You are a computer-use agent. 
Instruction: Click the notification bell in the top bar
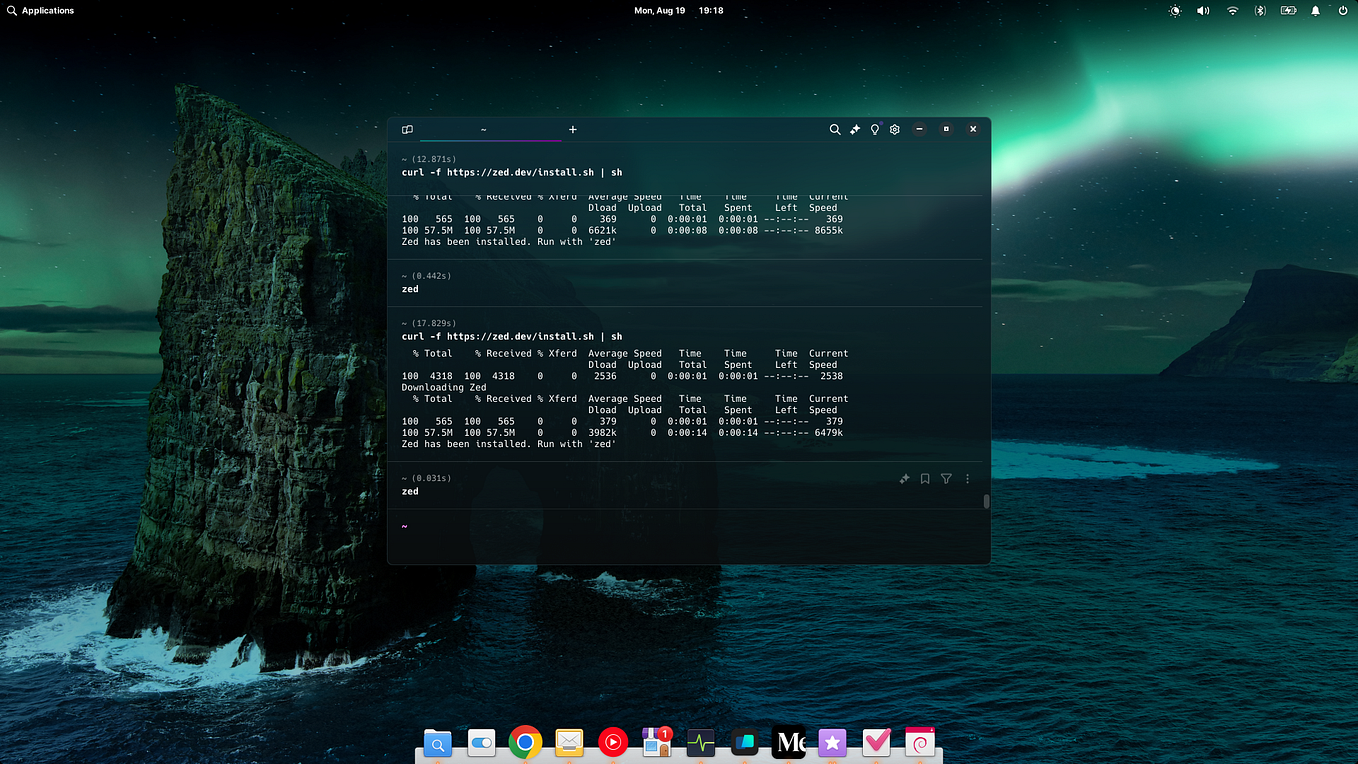(x=1315, y=10)
